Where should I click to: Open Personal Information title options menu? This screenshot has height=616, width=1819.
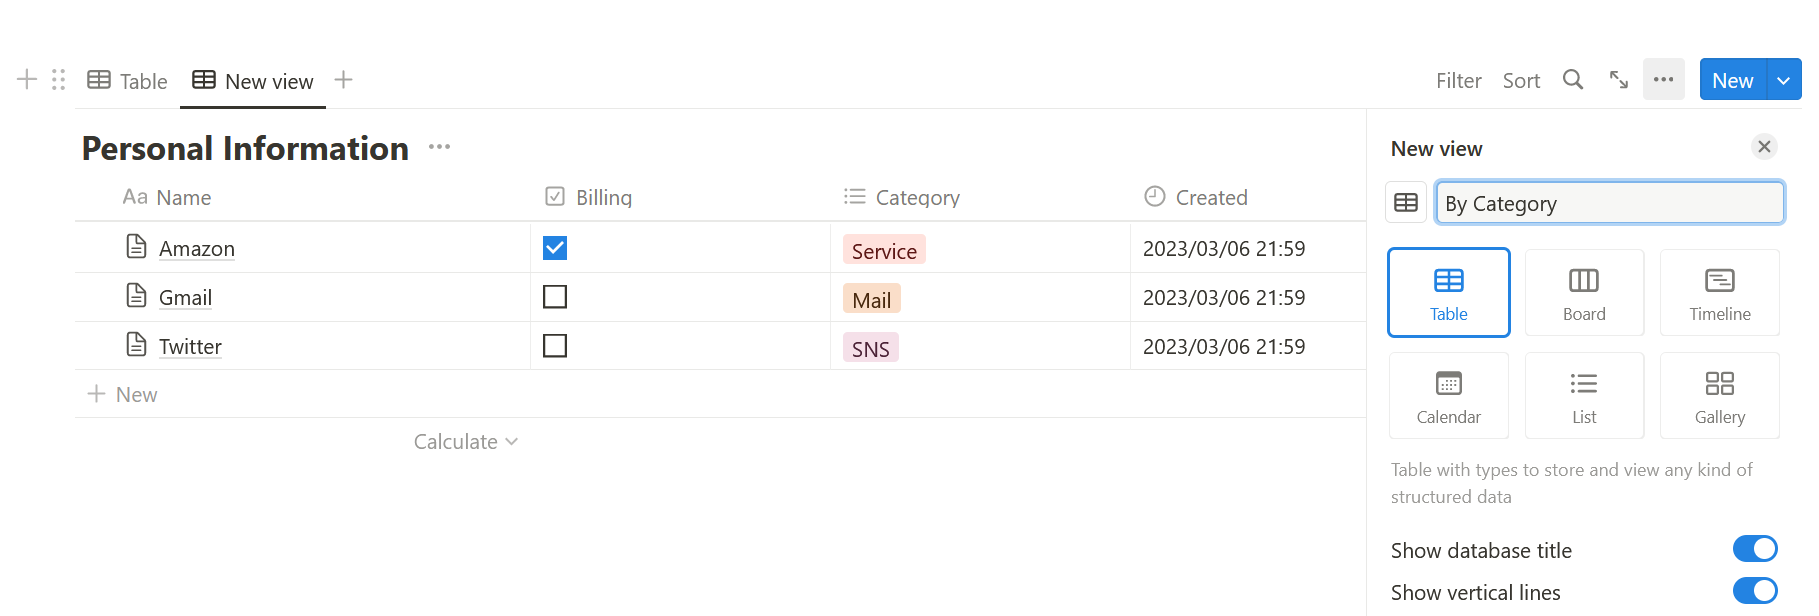pyautogui.click(x=439, y=147)
